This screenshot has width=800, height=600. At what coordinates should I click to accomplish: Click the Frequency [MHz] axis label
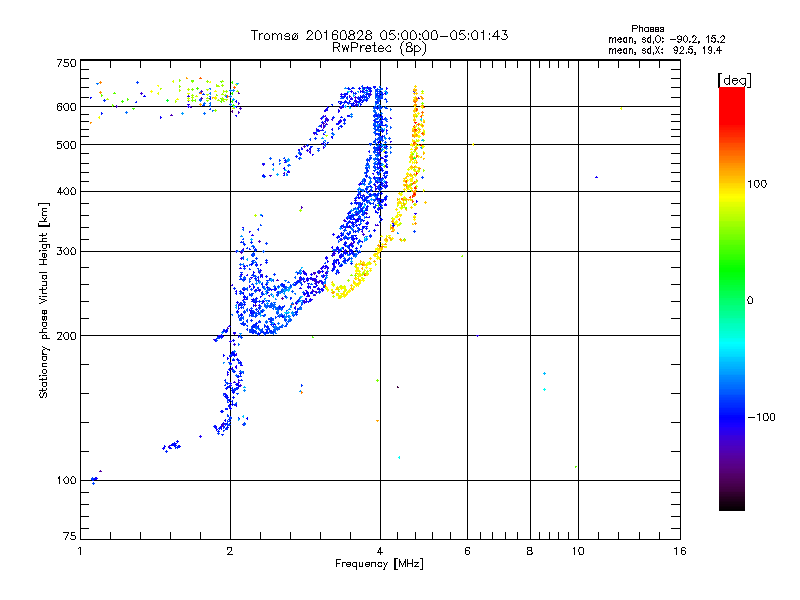[x=379, y=564]
